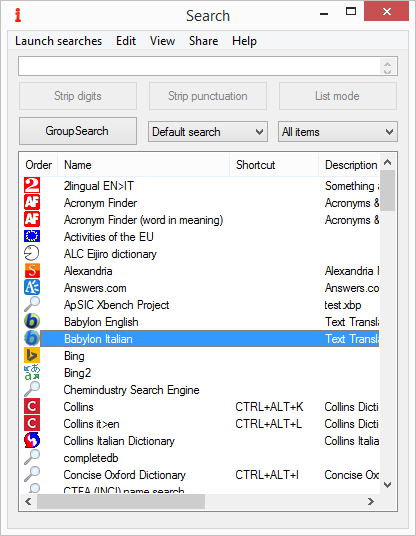Select the 2lingual EN>IT entry
Screen dimensions: 416x536
99,186
